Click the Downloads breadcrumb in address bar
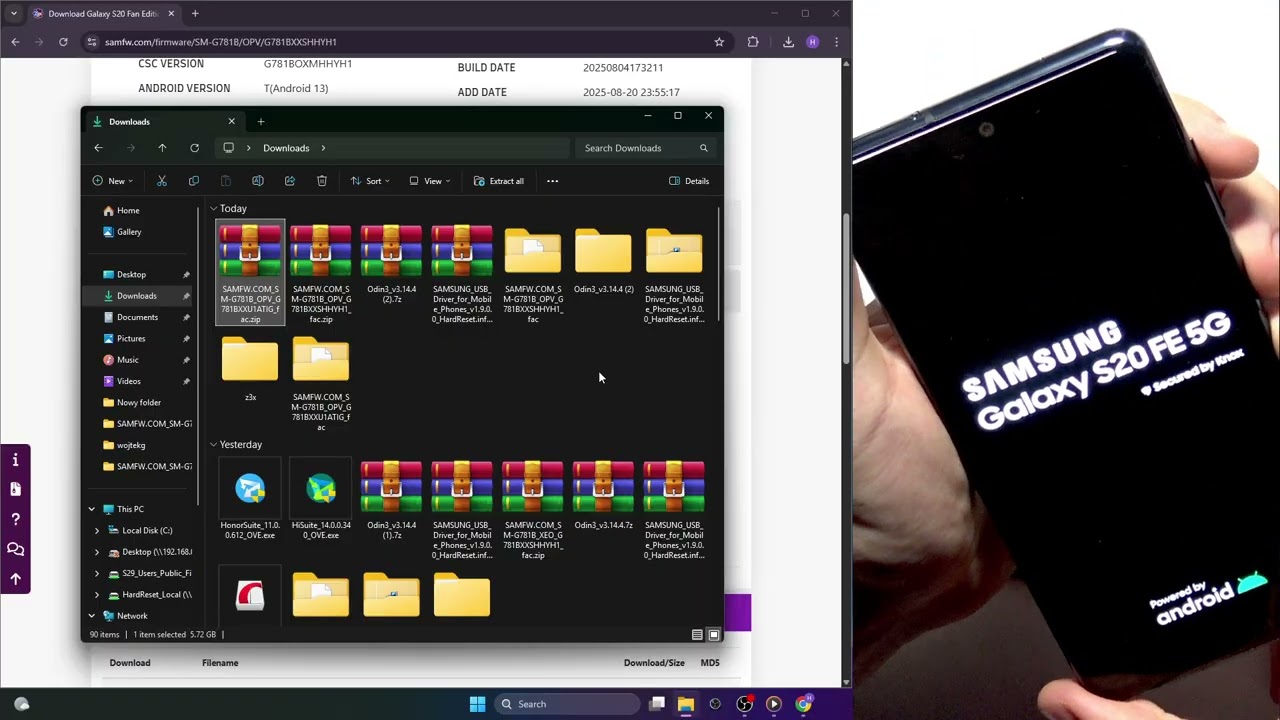 286,148
